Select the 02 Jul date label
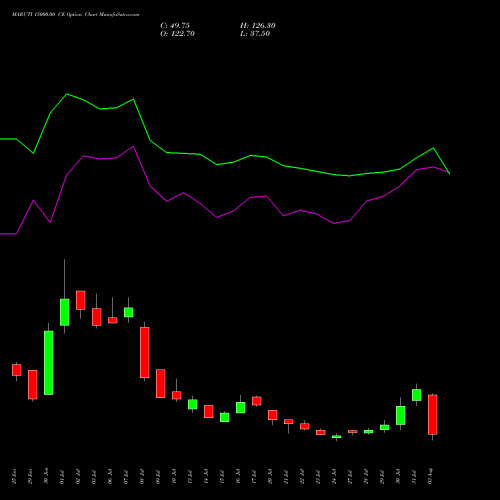This screenshot has height=500, width=500. click(x=78, y=476)
